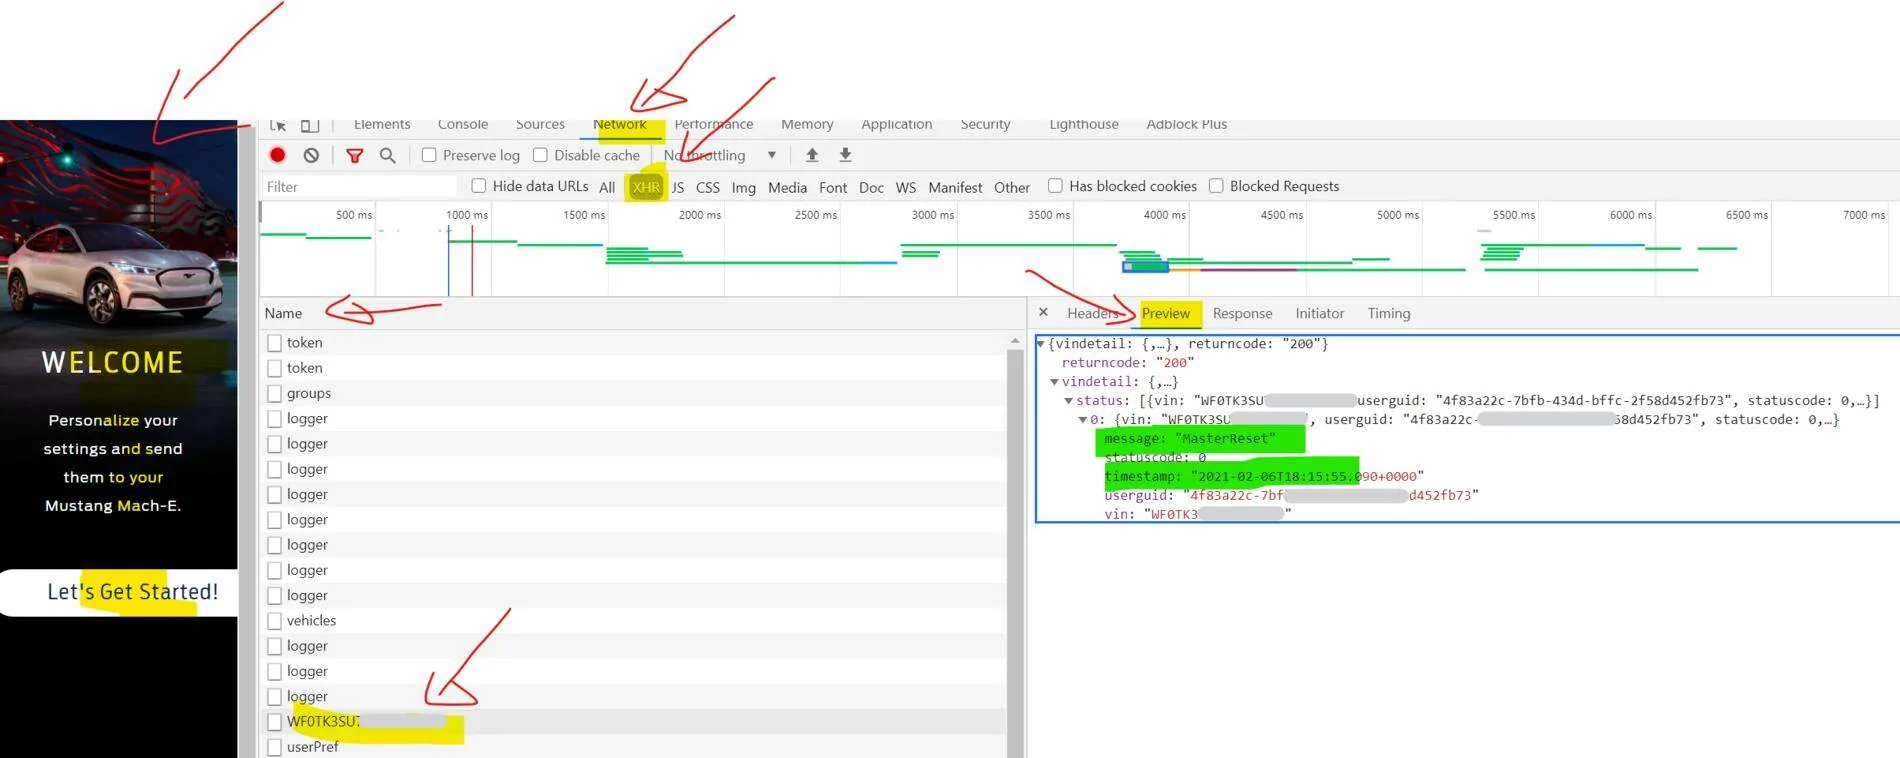The height and width of the screenshot is (758, 1900).
Task: Clear the network log icon
Action: pos(311,155)
